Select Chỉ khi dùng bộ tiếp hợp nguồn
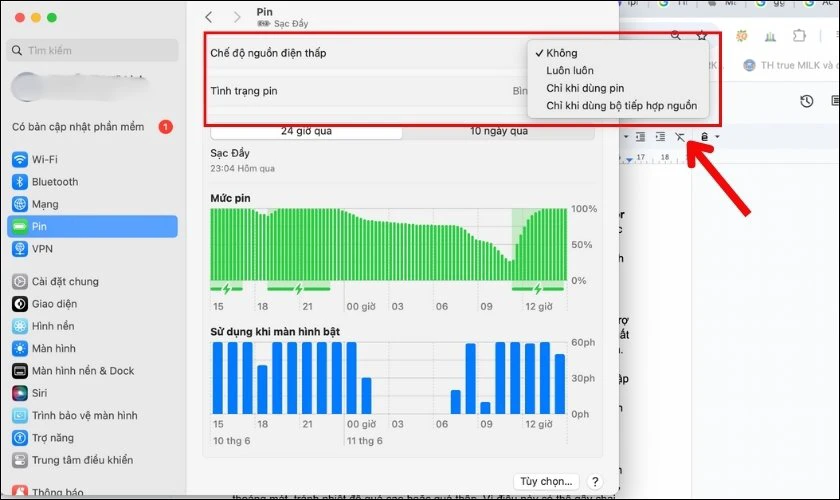The height and width of the screenshot is (500, 840). (618, 106)
